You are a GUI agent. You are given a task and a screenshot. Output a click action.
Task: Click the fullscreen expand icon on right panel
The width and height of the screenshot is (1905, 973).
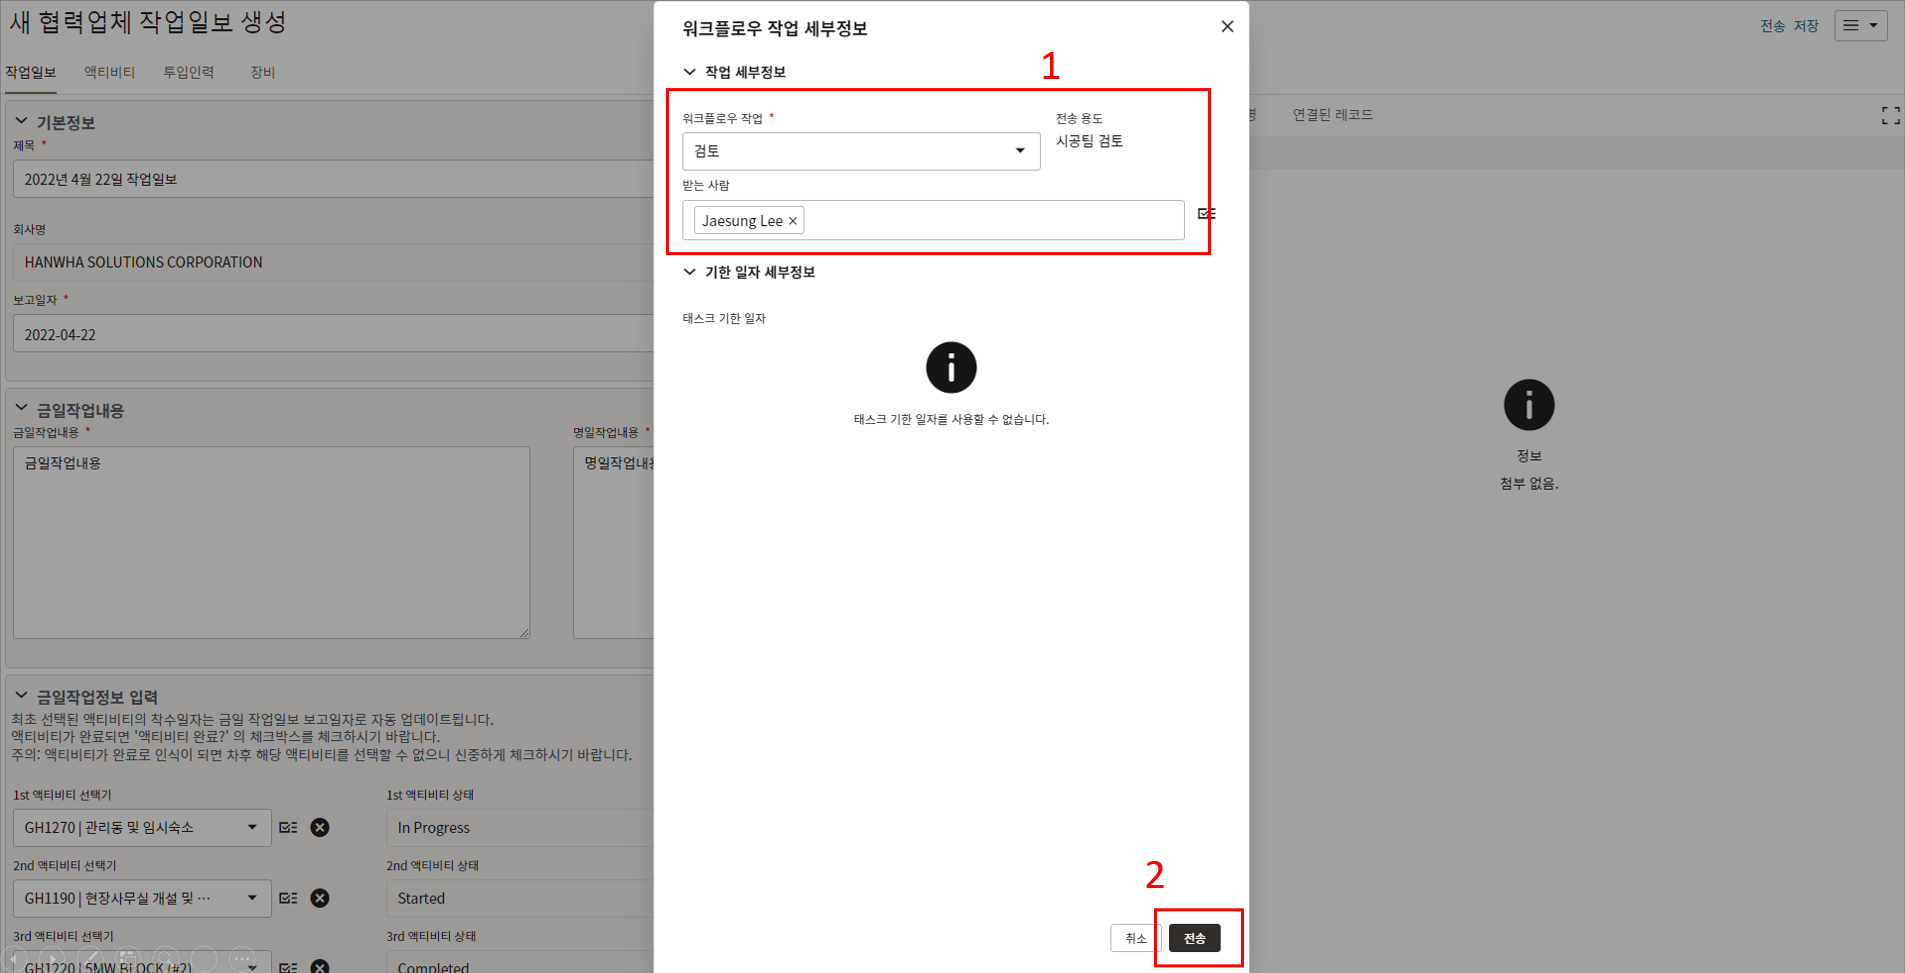1890,116
